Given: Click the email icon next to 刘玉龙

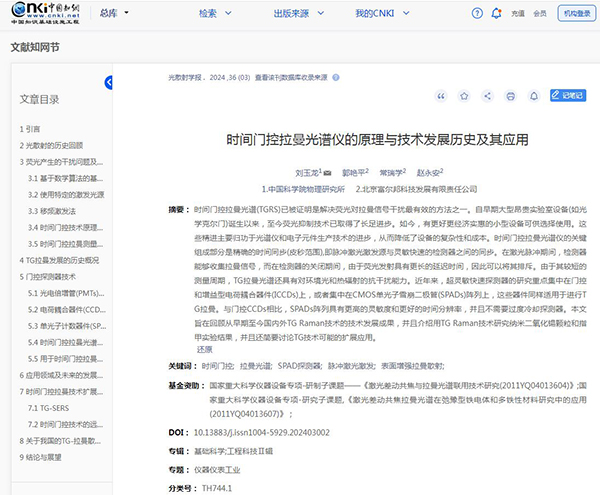Looking at the screenshot, I should tap(326, 173).
